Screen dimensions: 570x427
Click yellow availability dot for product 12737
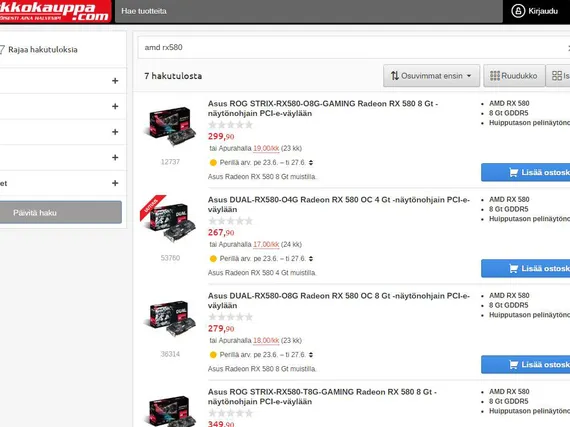[x=213, y=162]
